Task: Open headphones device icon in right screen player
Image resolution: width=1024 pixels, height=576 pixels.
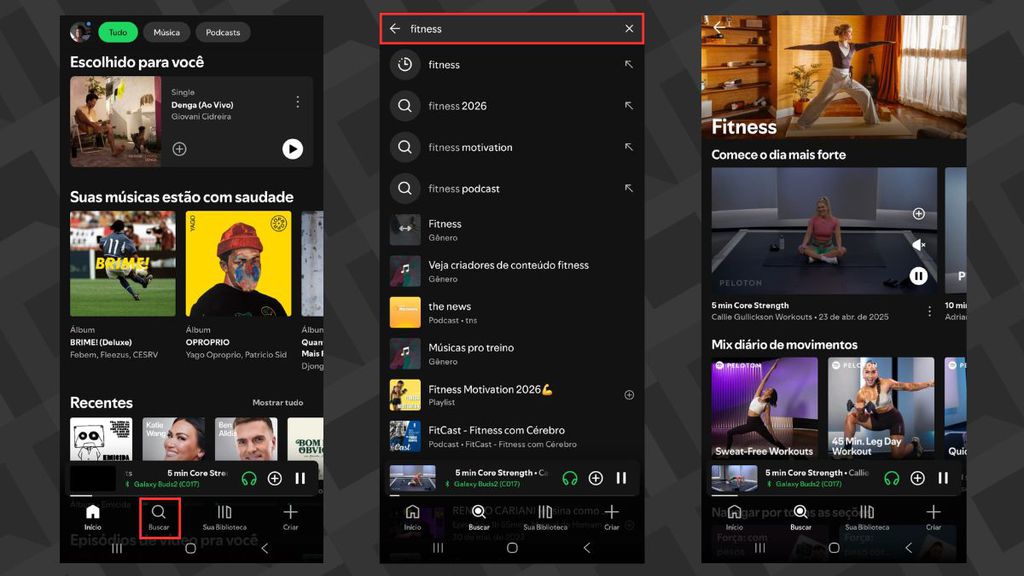Action: click(891, 479)
